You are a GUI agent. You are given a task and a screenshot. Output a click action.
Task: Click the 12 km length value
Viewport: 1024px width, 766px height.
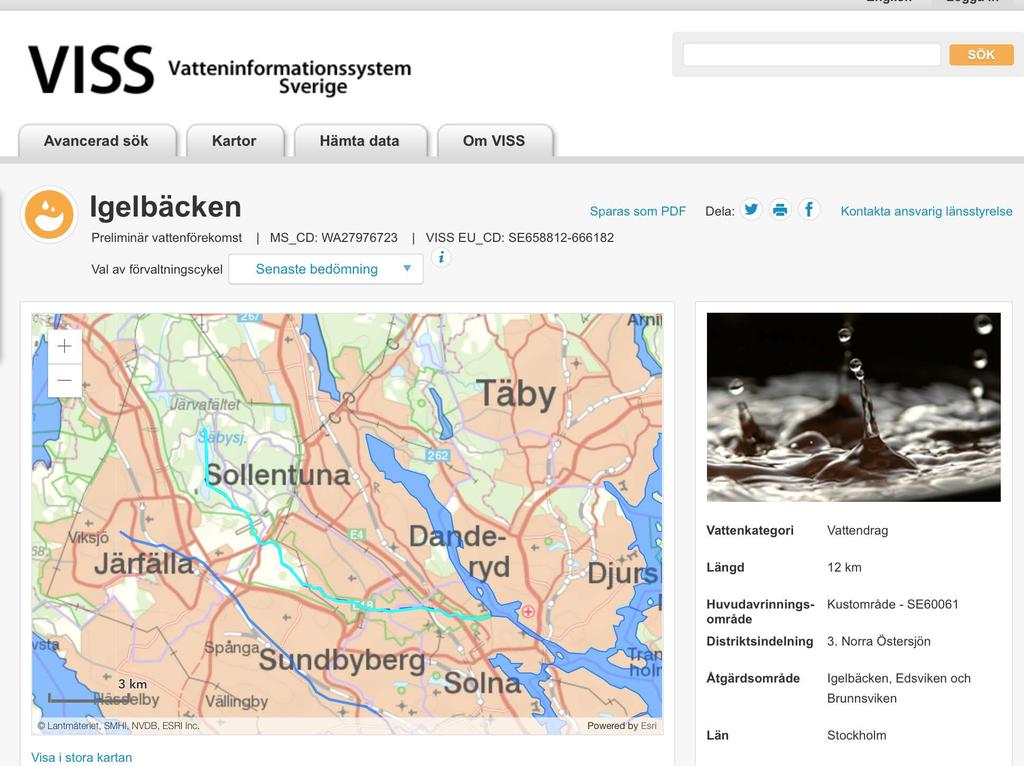[844, 567]
